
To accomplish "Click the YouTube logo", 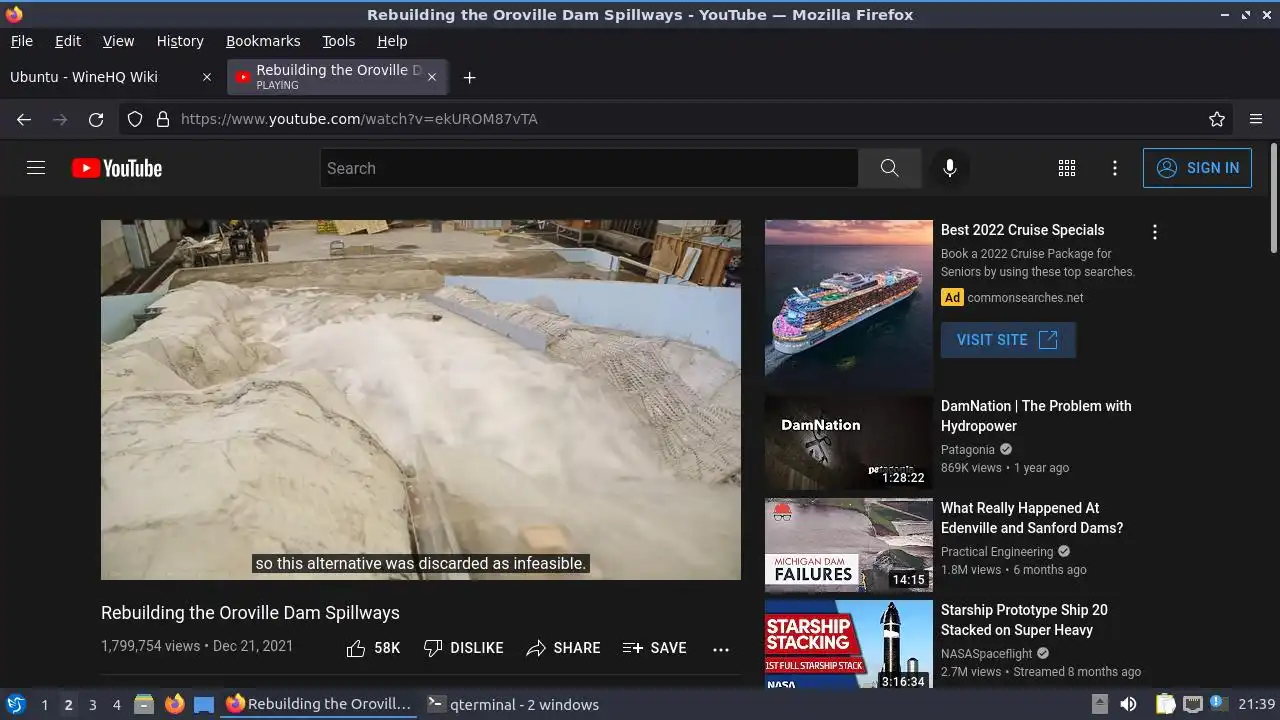I will point(117,168).
